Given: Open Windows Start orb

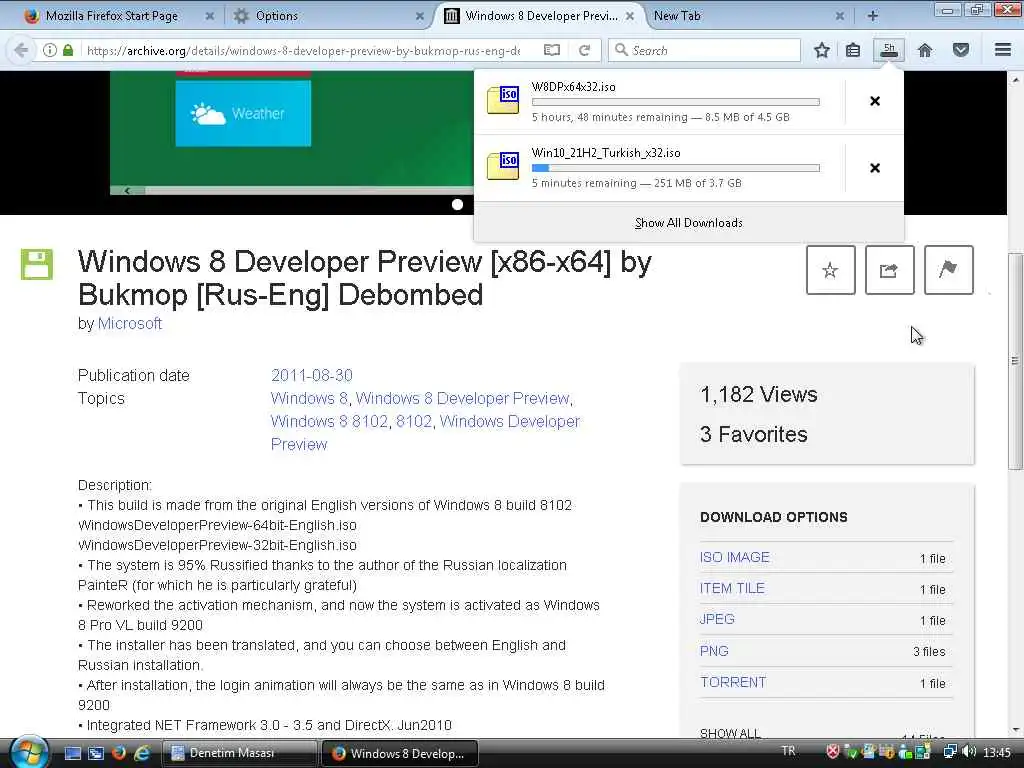Looking at the screenshot, I should pyautogui.click(x=29, y=752).
